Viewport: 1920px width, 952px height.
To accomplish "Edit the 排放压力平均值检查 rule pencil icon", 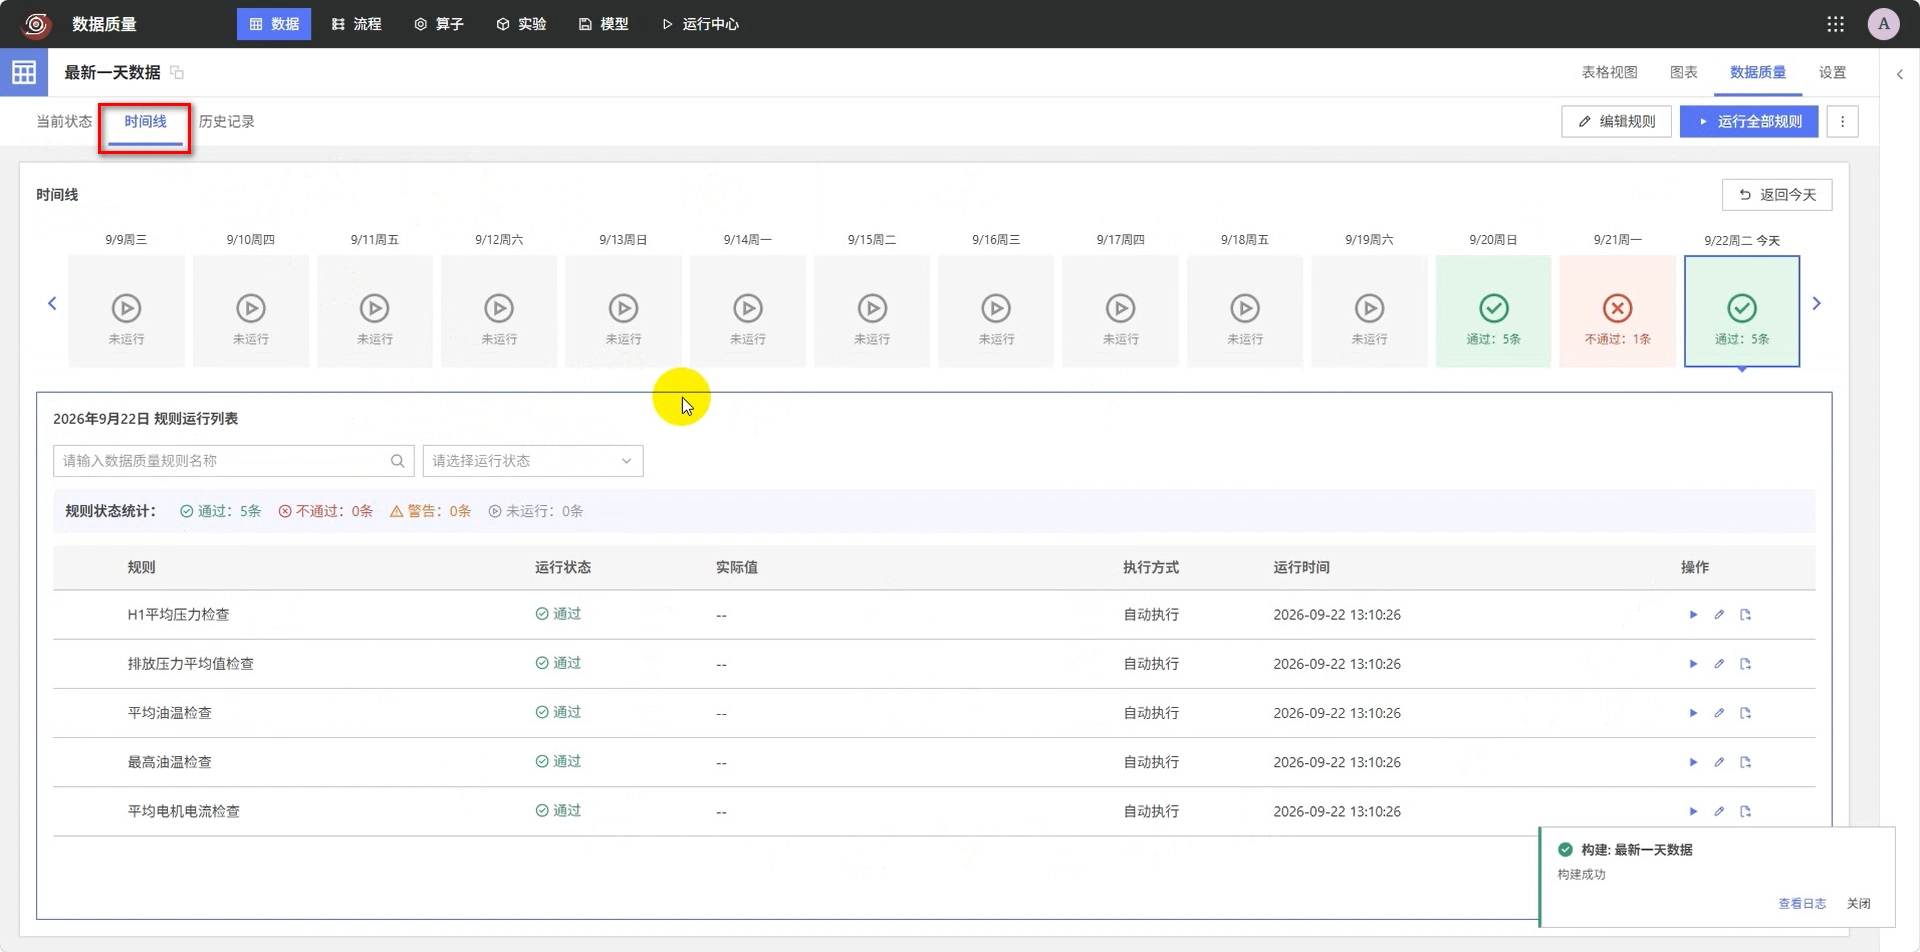I will point(1719,664).
